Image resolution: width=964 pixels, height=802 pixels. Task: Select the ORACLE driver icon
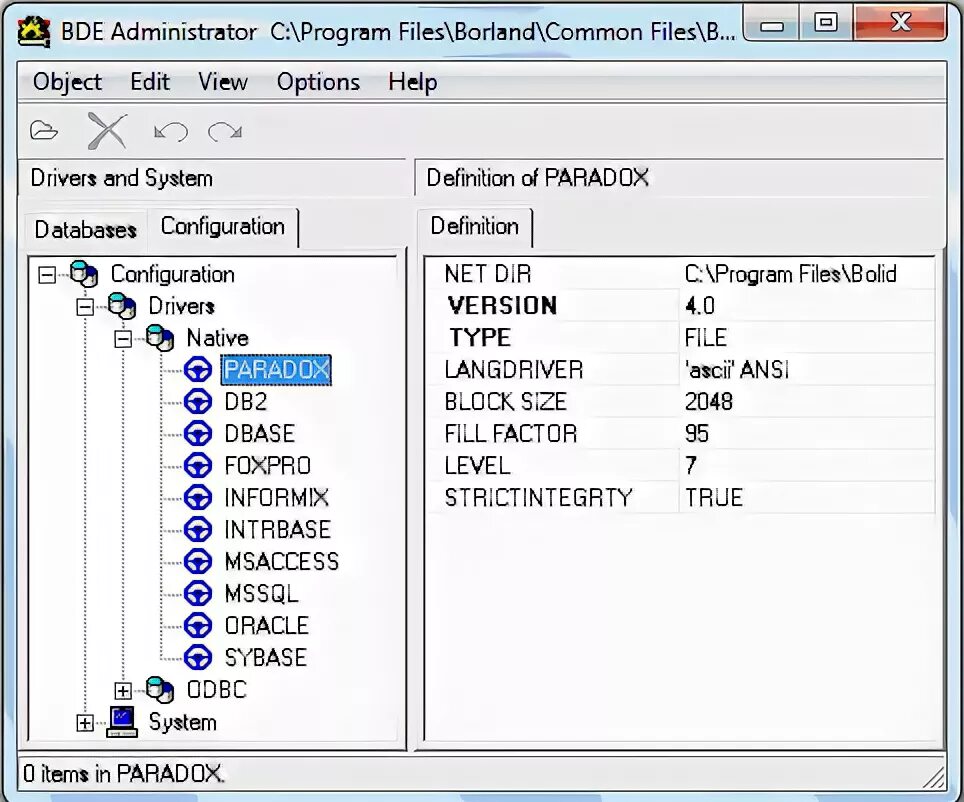(197, 625)
